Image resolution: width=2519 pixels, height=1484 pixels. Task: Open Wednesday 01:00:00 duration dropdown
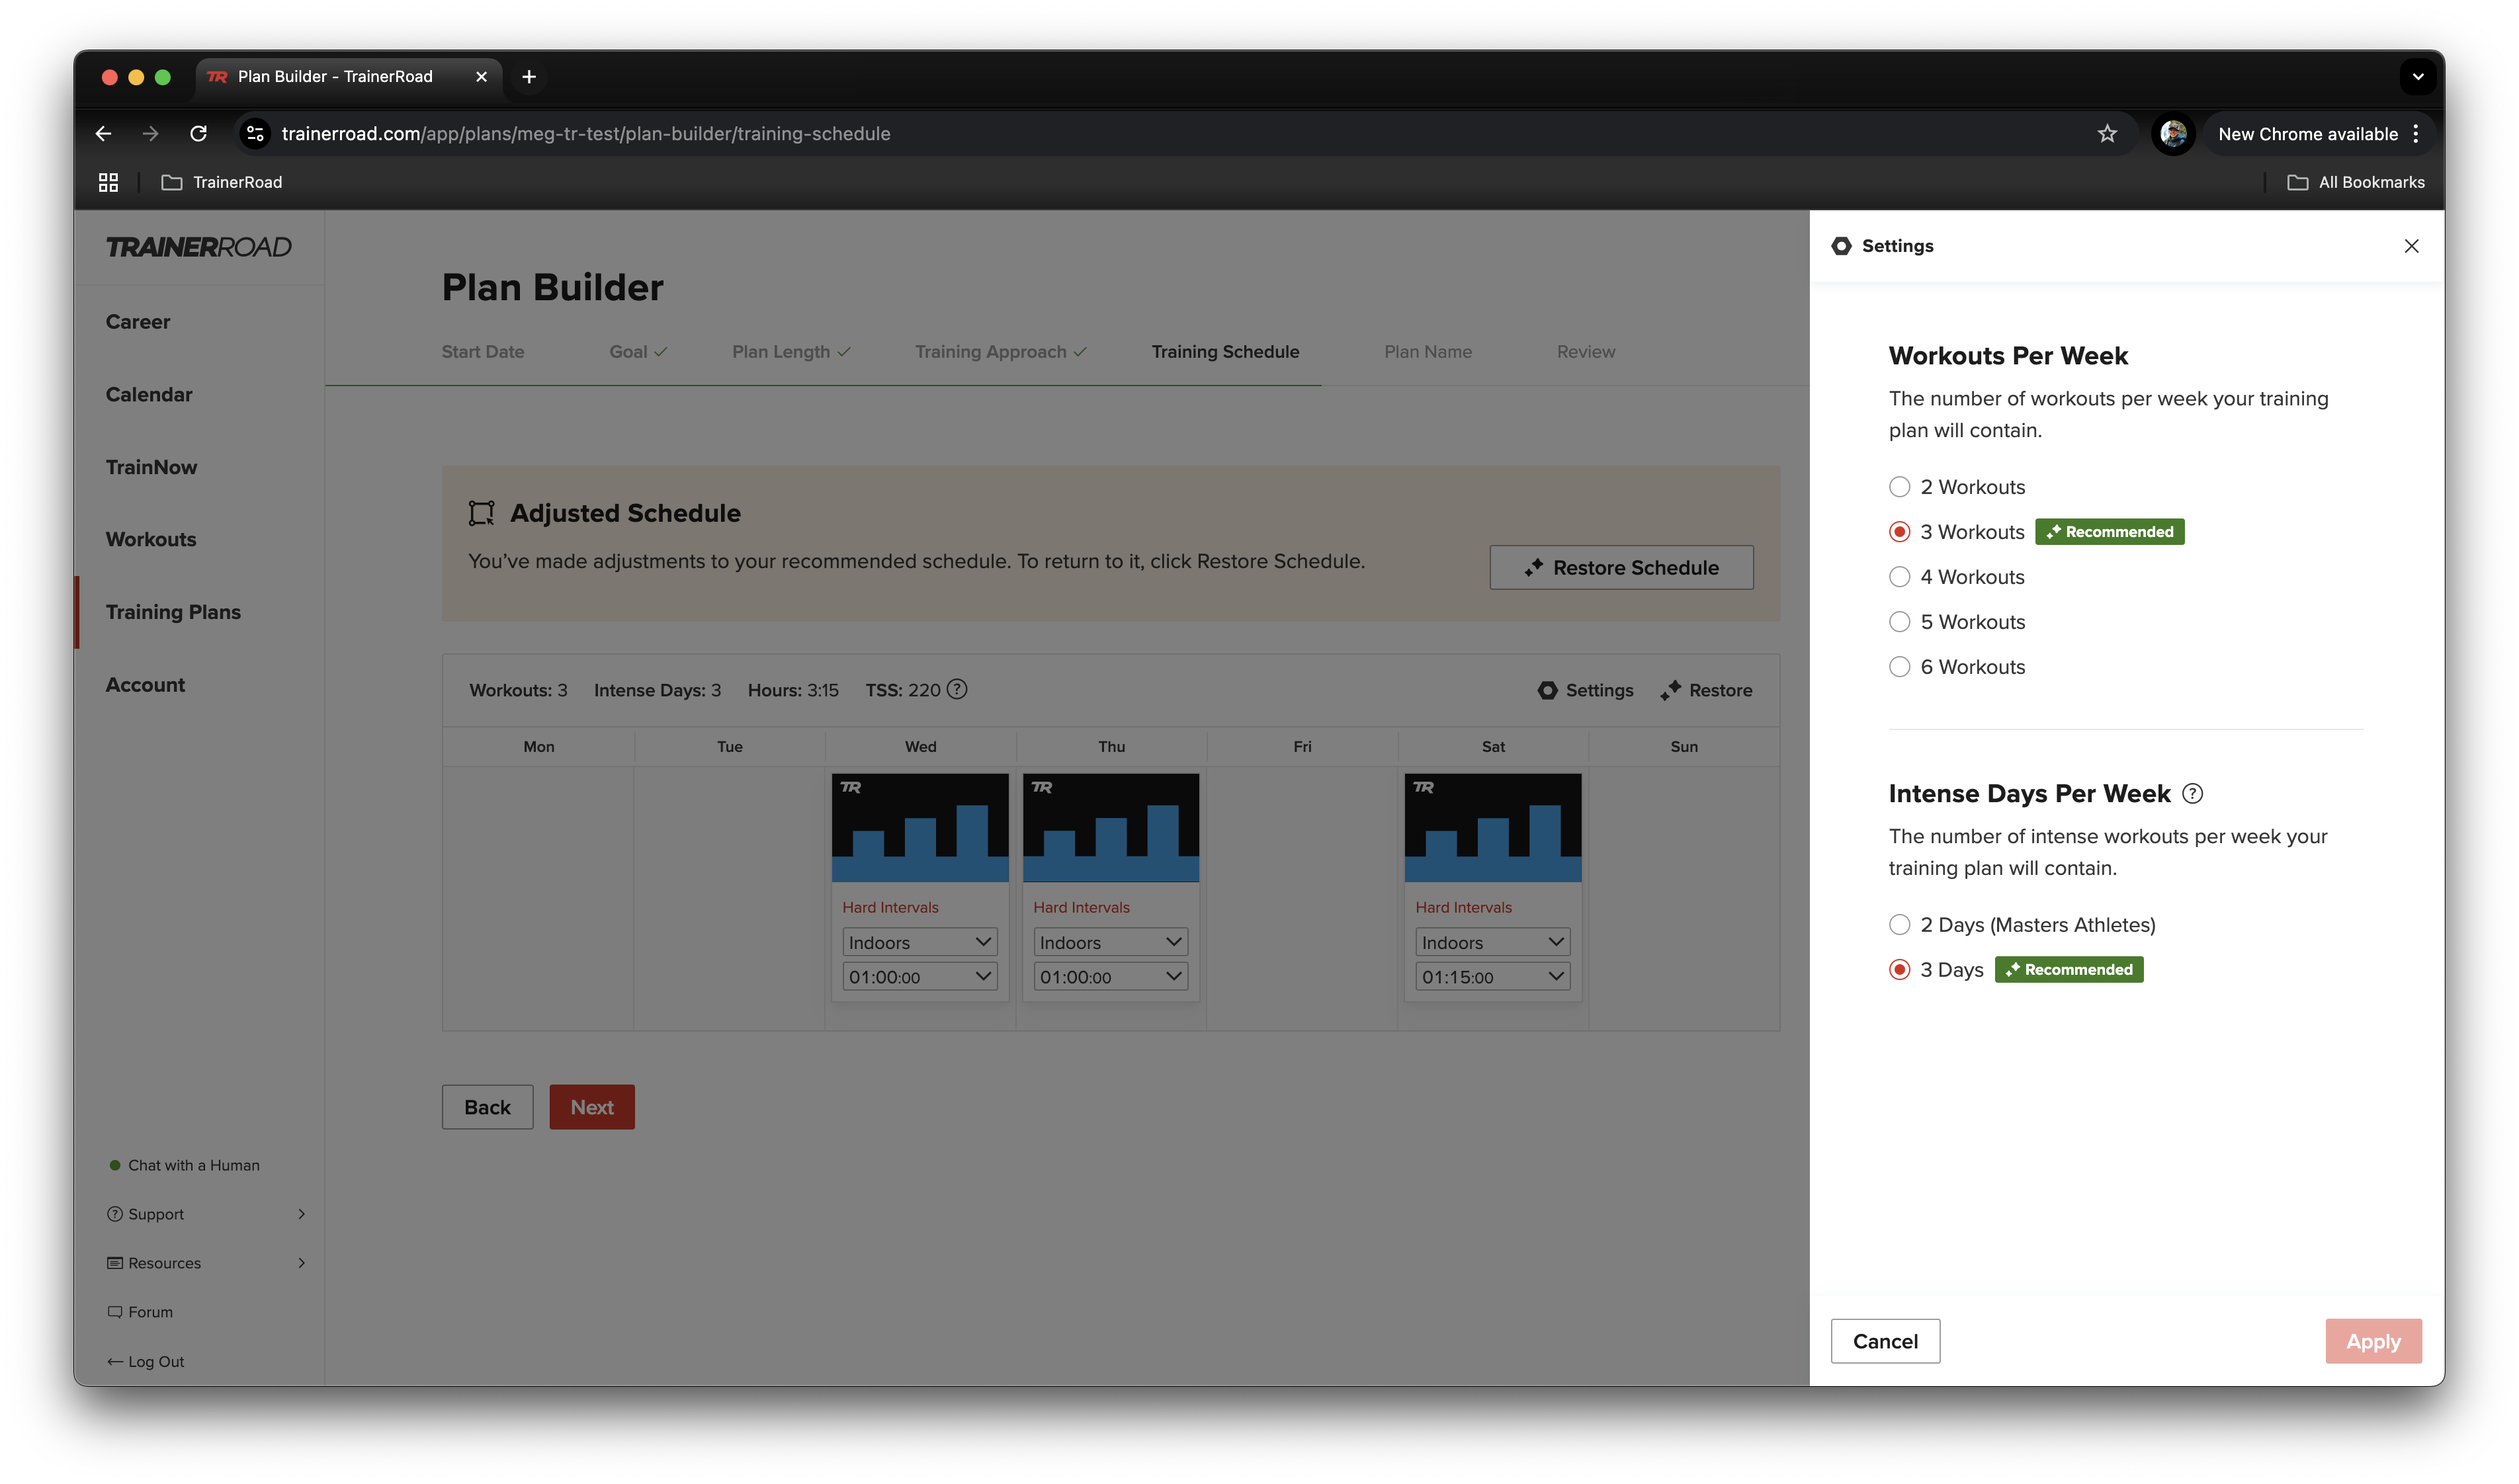[920, 977]
